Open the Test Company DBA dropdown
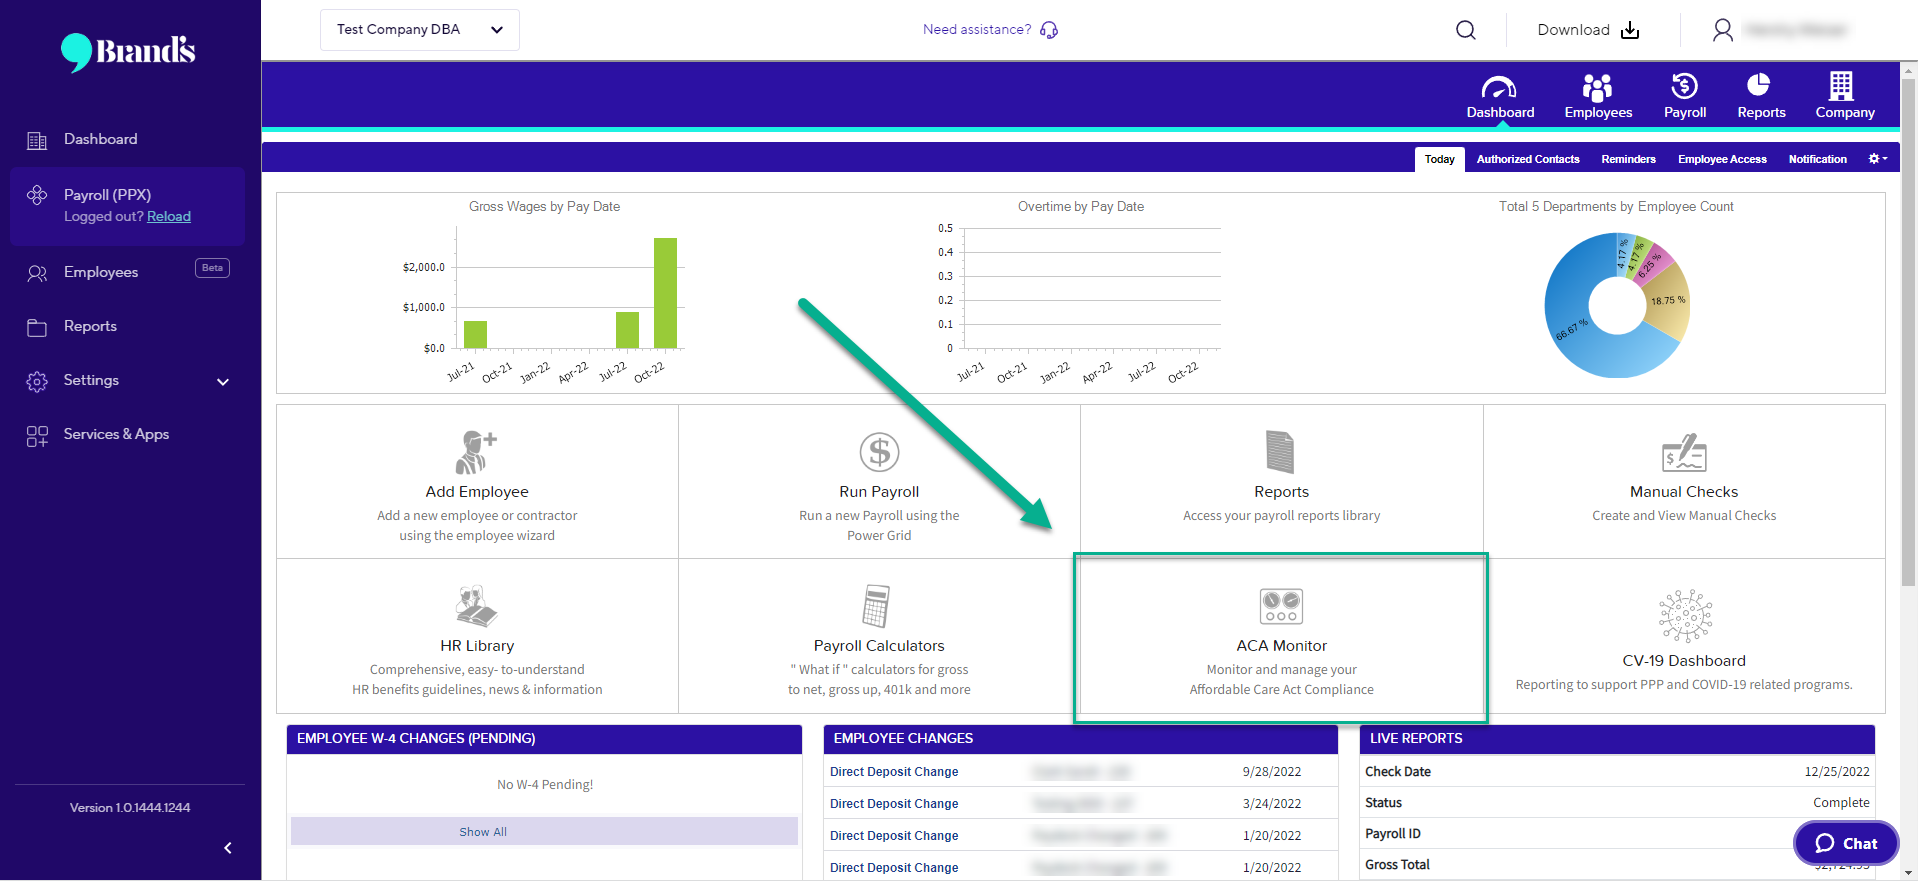1918x882 pixels. coord(420,30)
